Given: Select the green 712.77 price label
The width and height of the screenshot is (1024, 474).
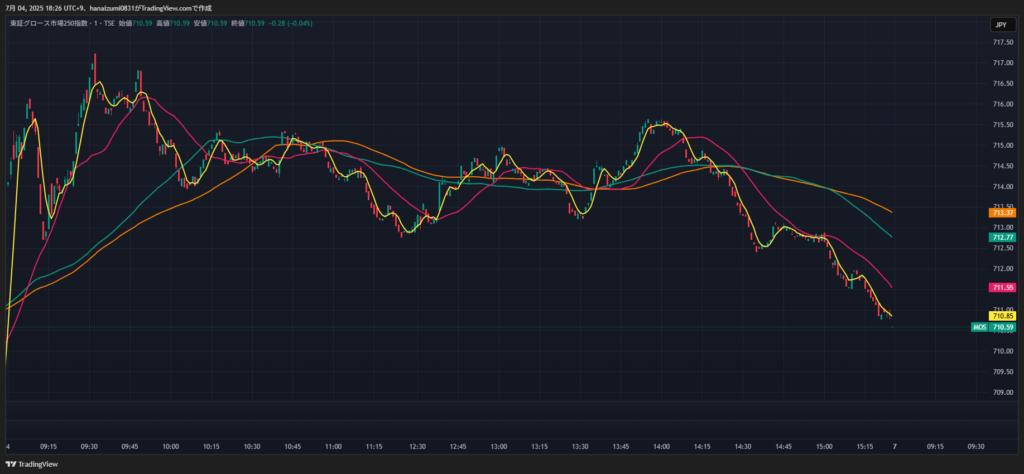Looking at the screenshot, I should click(1002, 237).
